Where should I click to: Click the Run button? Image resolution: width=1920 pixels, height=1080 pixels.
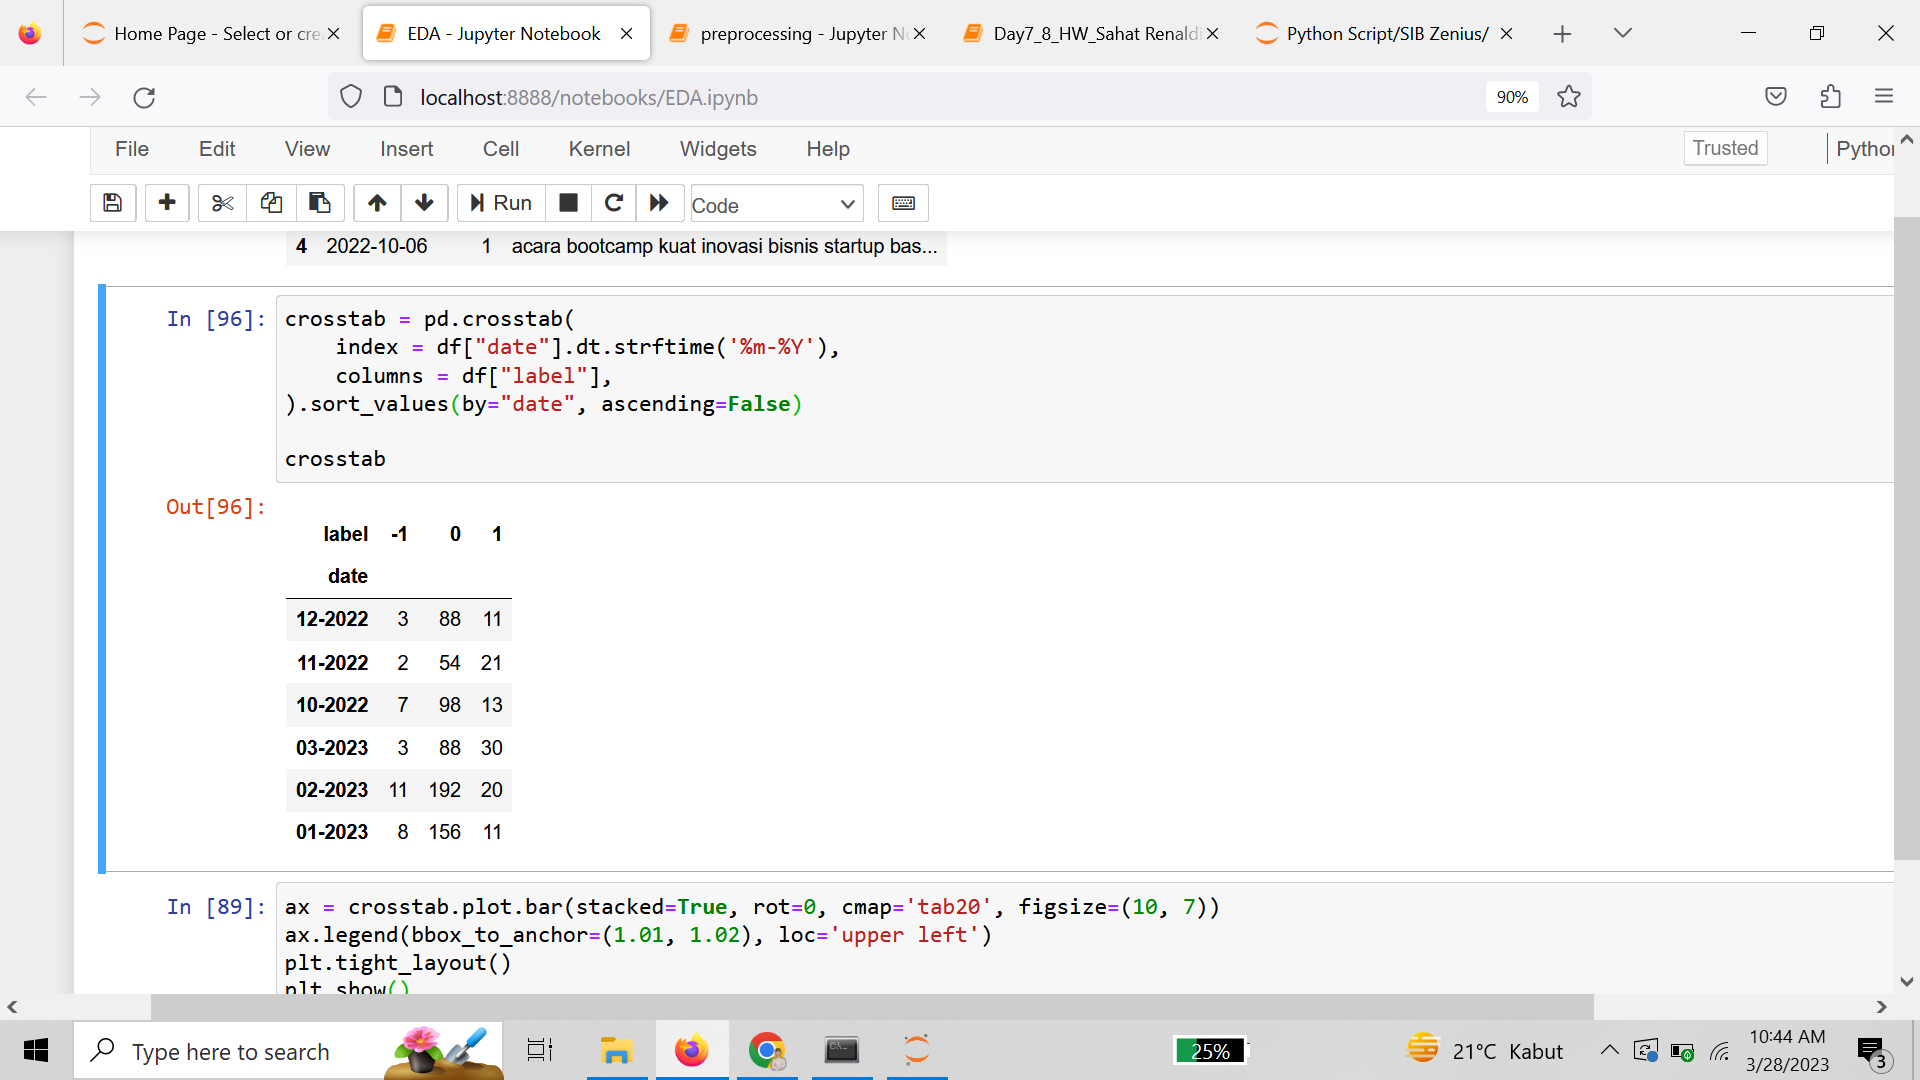(501, 203)
